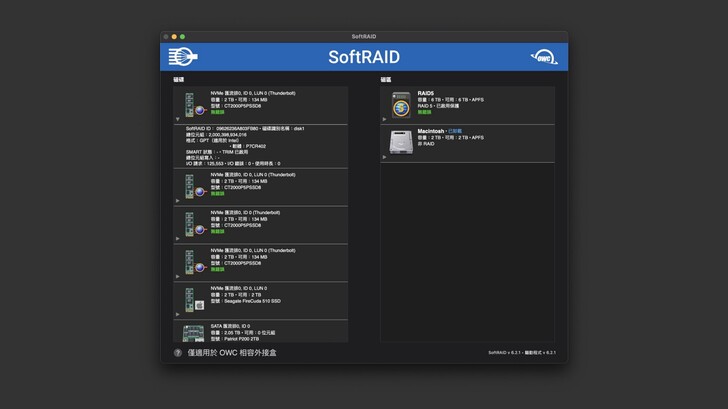Click the large "SoftRAID" banner heading
Viewport: 728px width, 409px height.
coord(364,57)
